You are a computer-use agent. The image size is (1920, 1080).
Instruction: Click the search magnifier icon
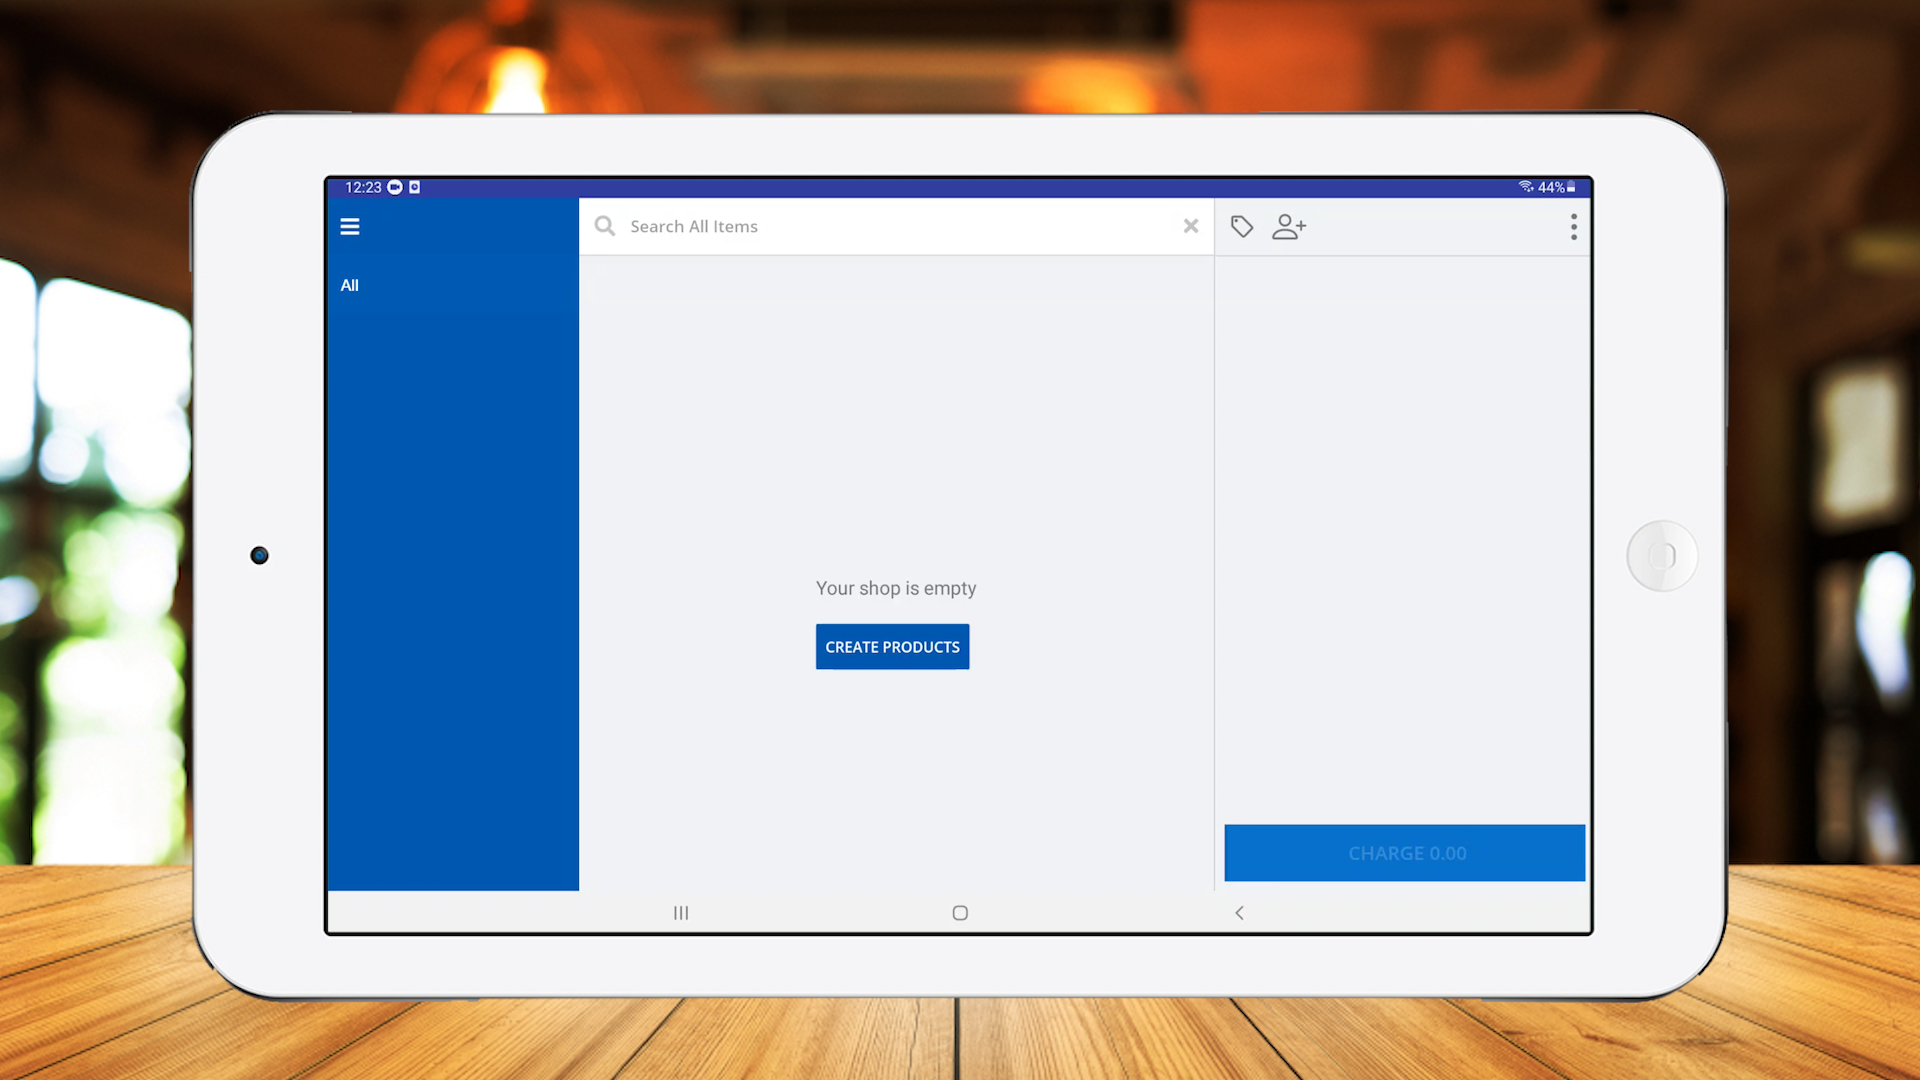pyautogui.click(x=605, y=226)
